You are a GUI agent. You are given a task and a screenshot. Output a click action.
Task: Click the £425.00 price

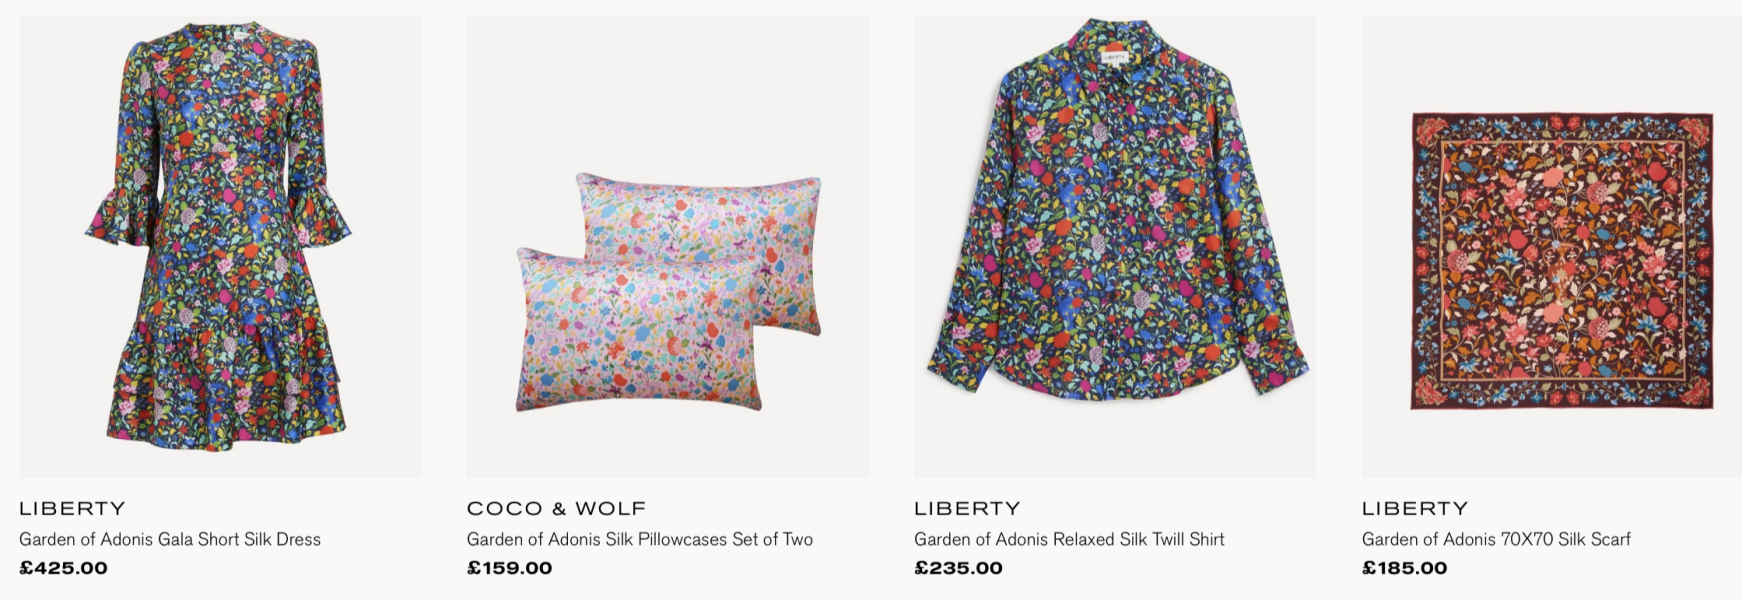tap(63, 568)
